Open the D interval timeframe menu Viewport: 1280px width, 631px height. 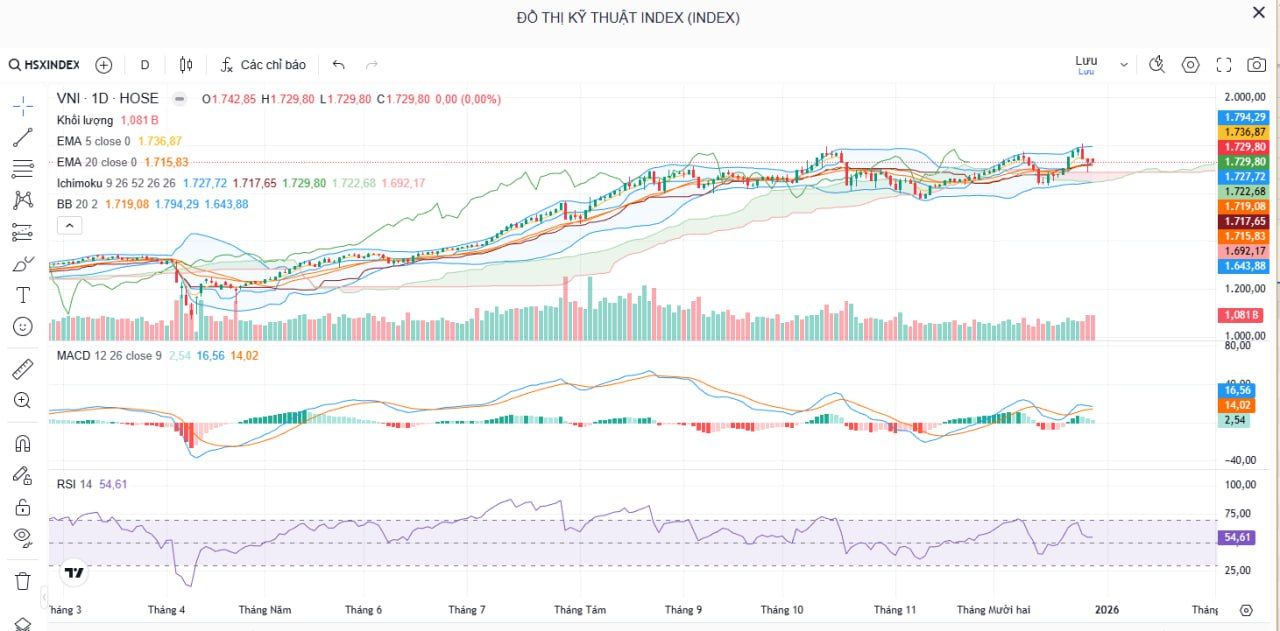pos(144,64)
